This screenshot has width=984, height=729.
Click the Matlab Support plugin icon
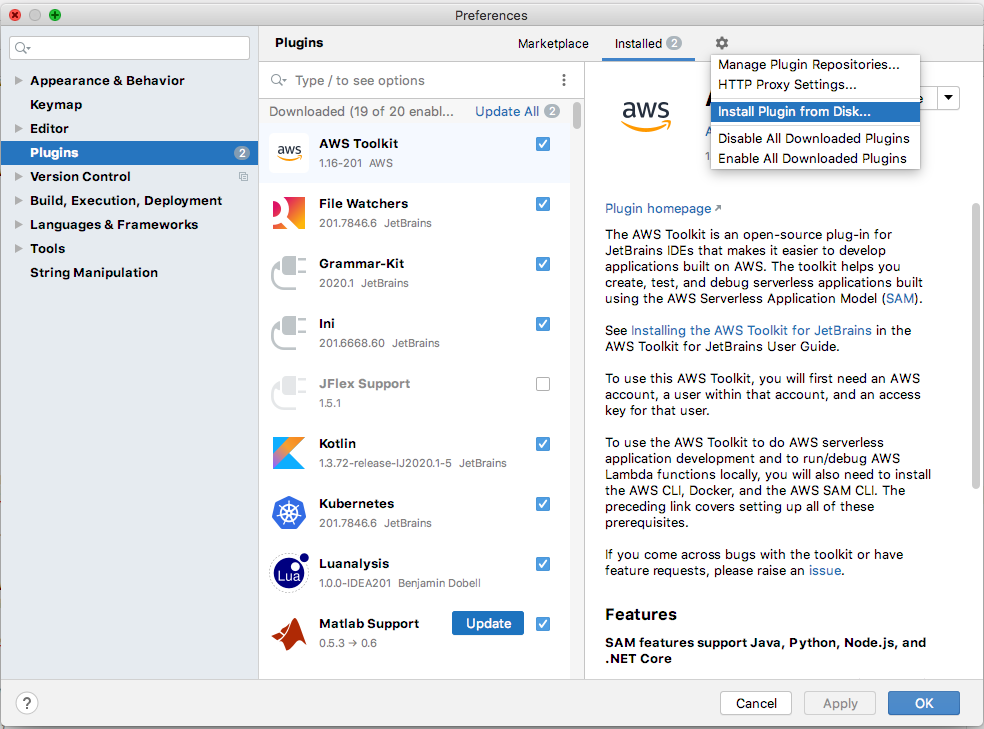(288, 633)
